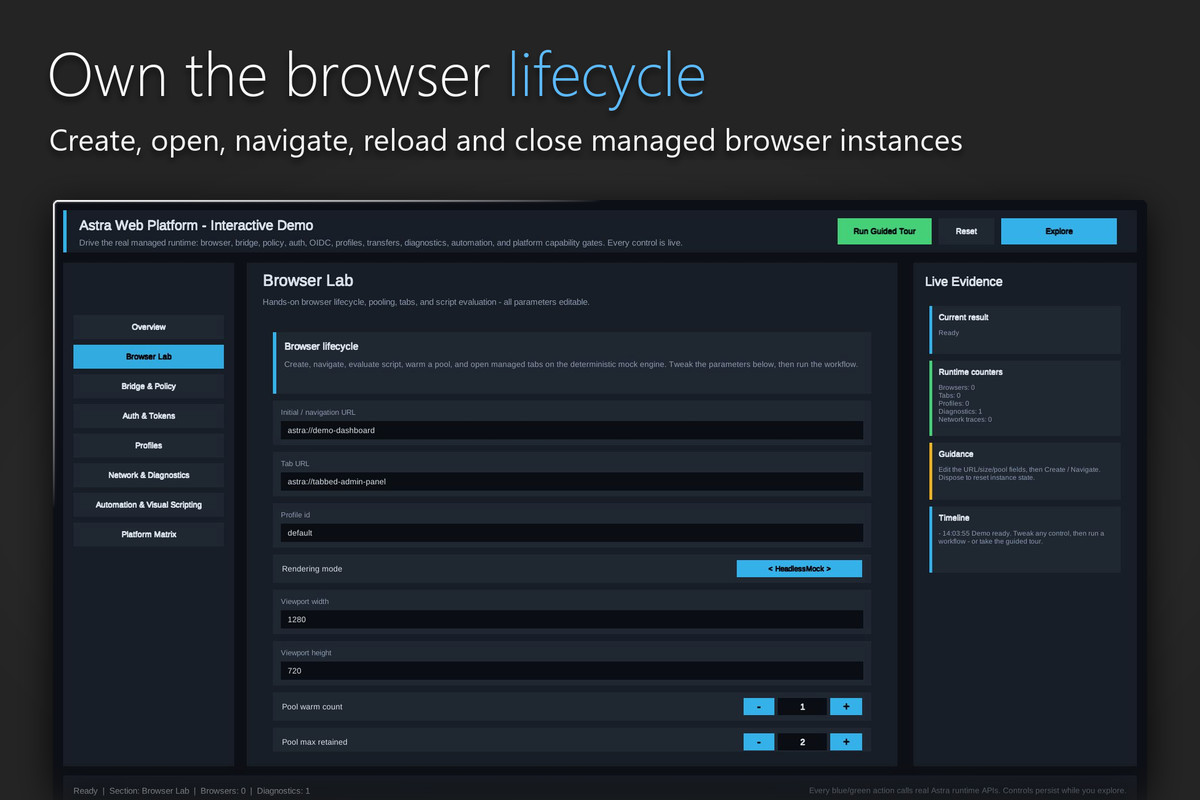Increase Pool max retained with plus
Screen dimensions: 1200x800
point(846,742)
